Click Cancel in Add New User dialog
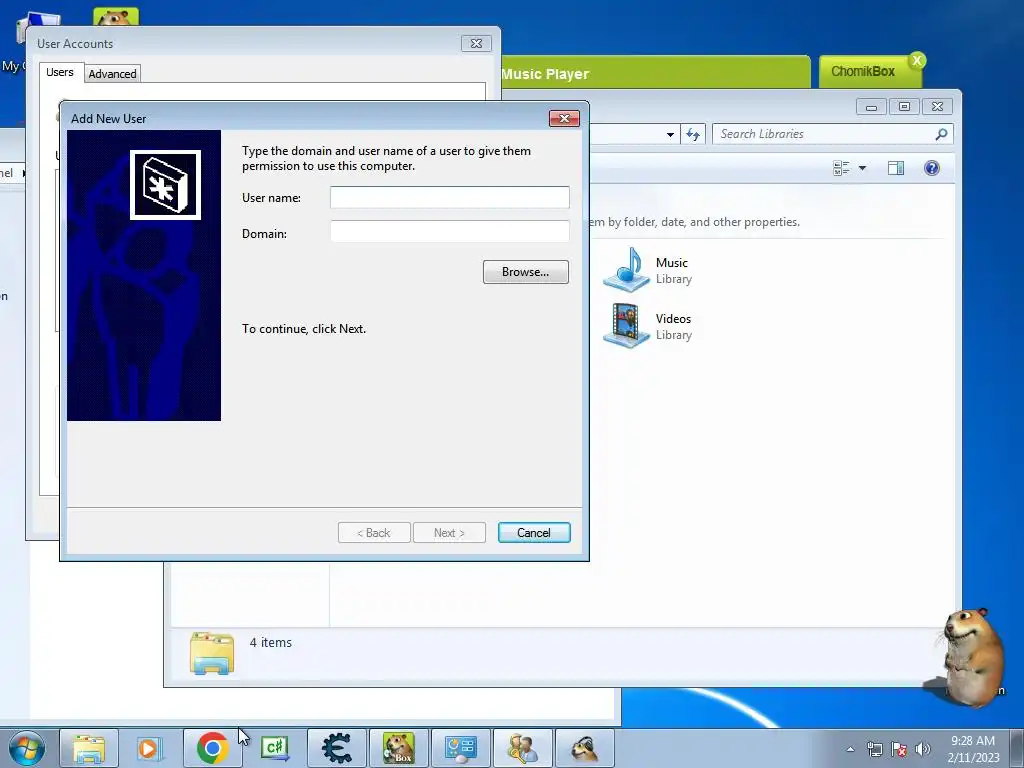 pos(534,532)
